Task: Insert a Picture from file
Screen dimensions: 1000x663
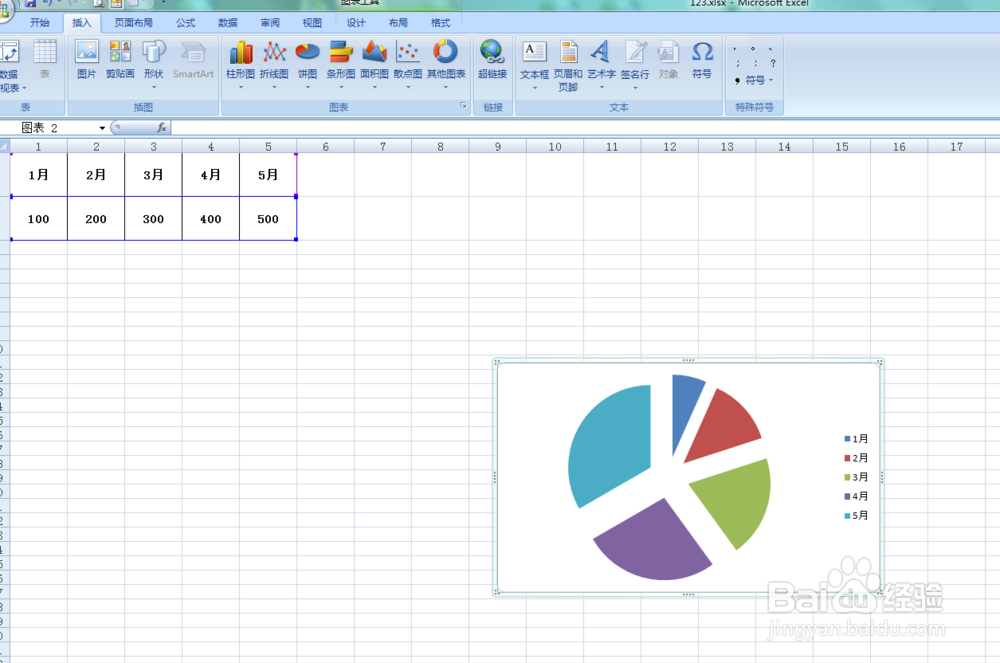Action: pos(87,59)
